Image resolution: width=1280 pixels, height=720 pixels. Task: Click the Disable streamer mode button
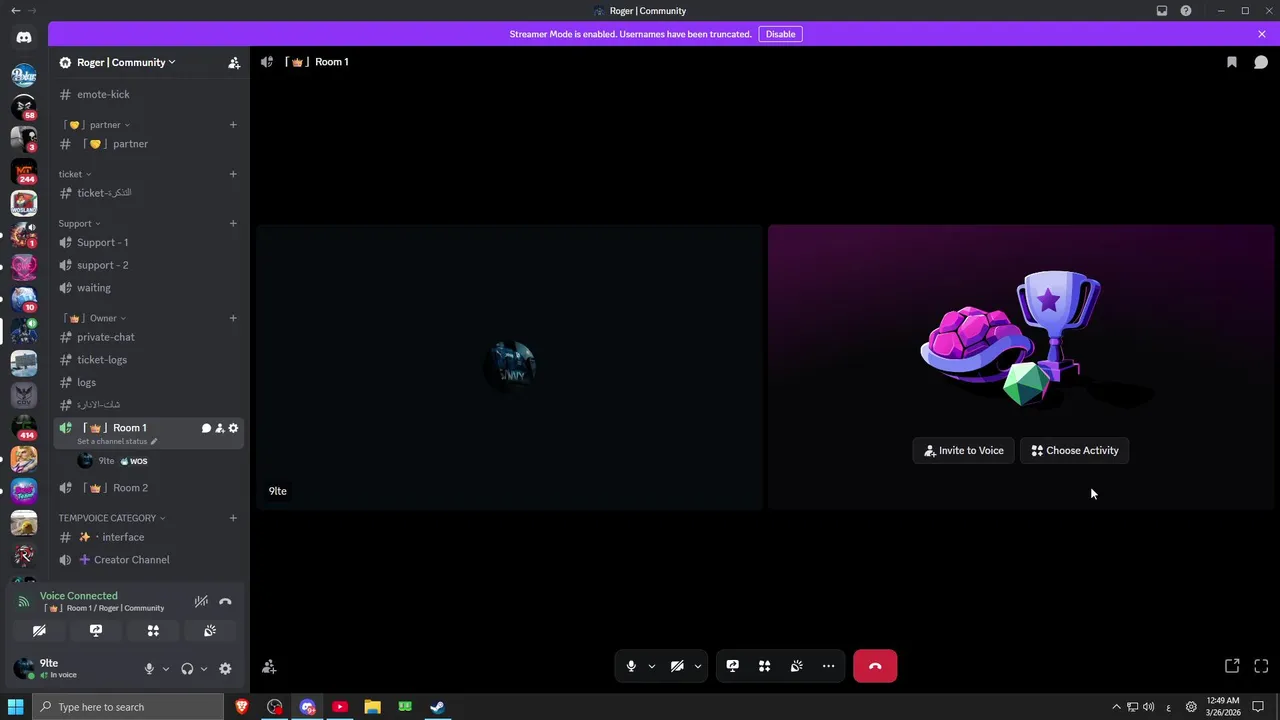point(781,34)
